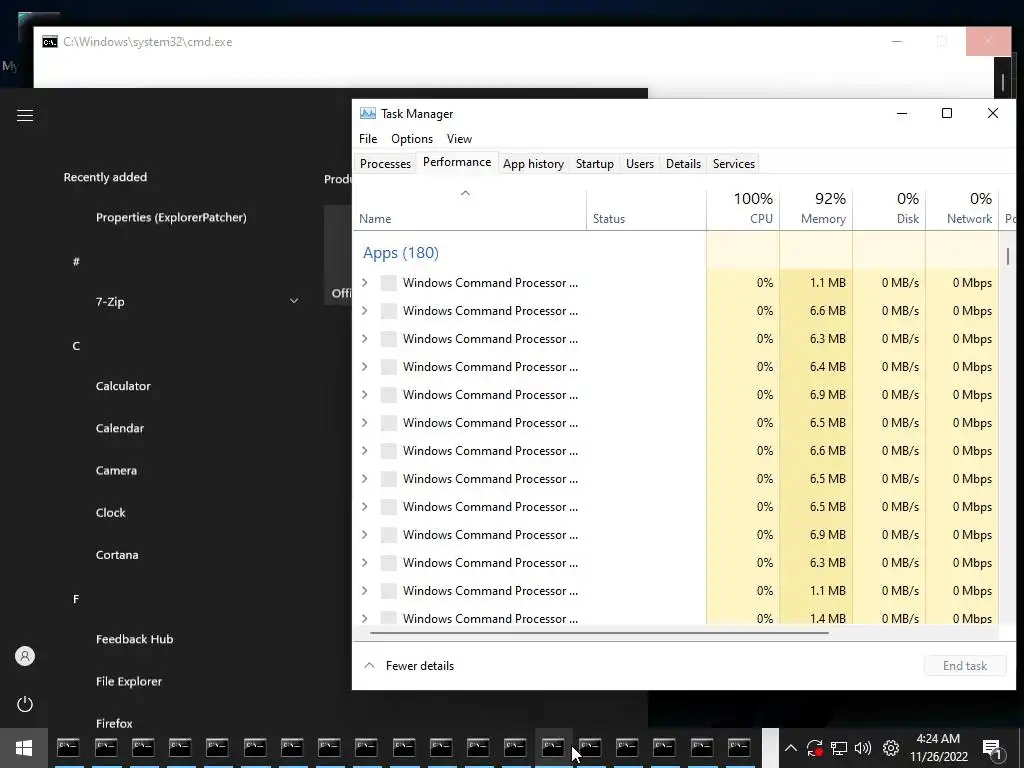
Task: Open Camera from Start menu
Action: click(116, 470)
